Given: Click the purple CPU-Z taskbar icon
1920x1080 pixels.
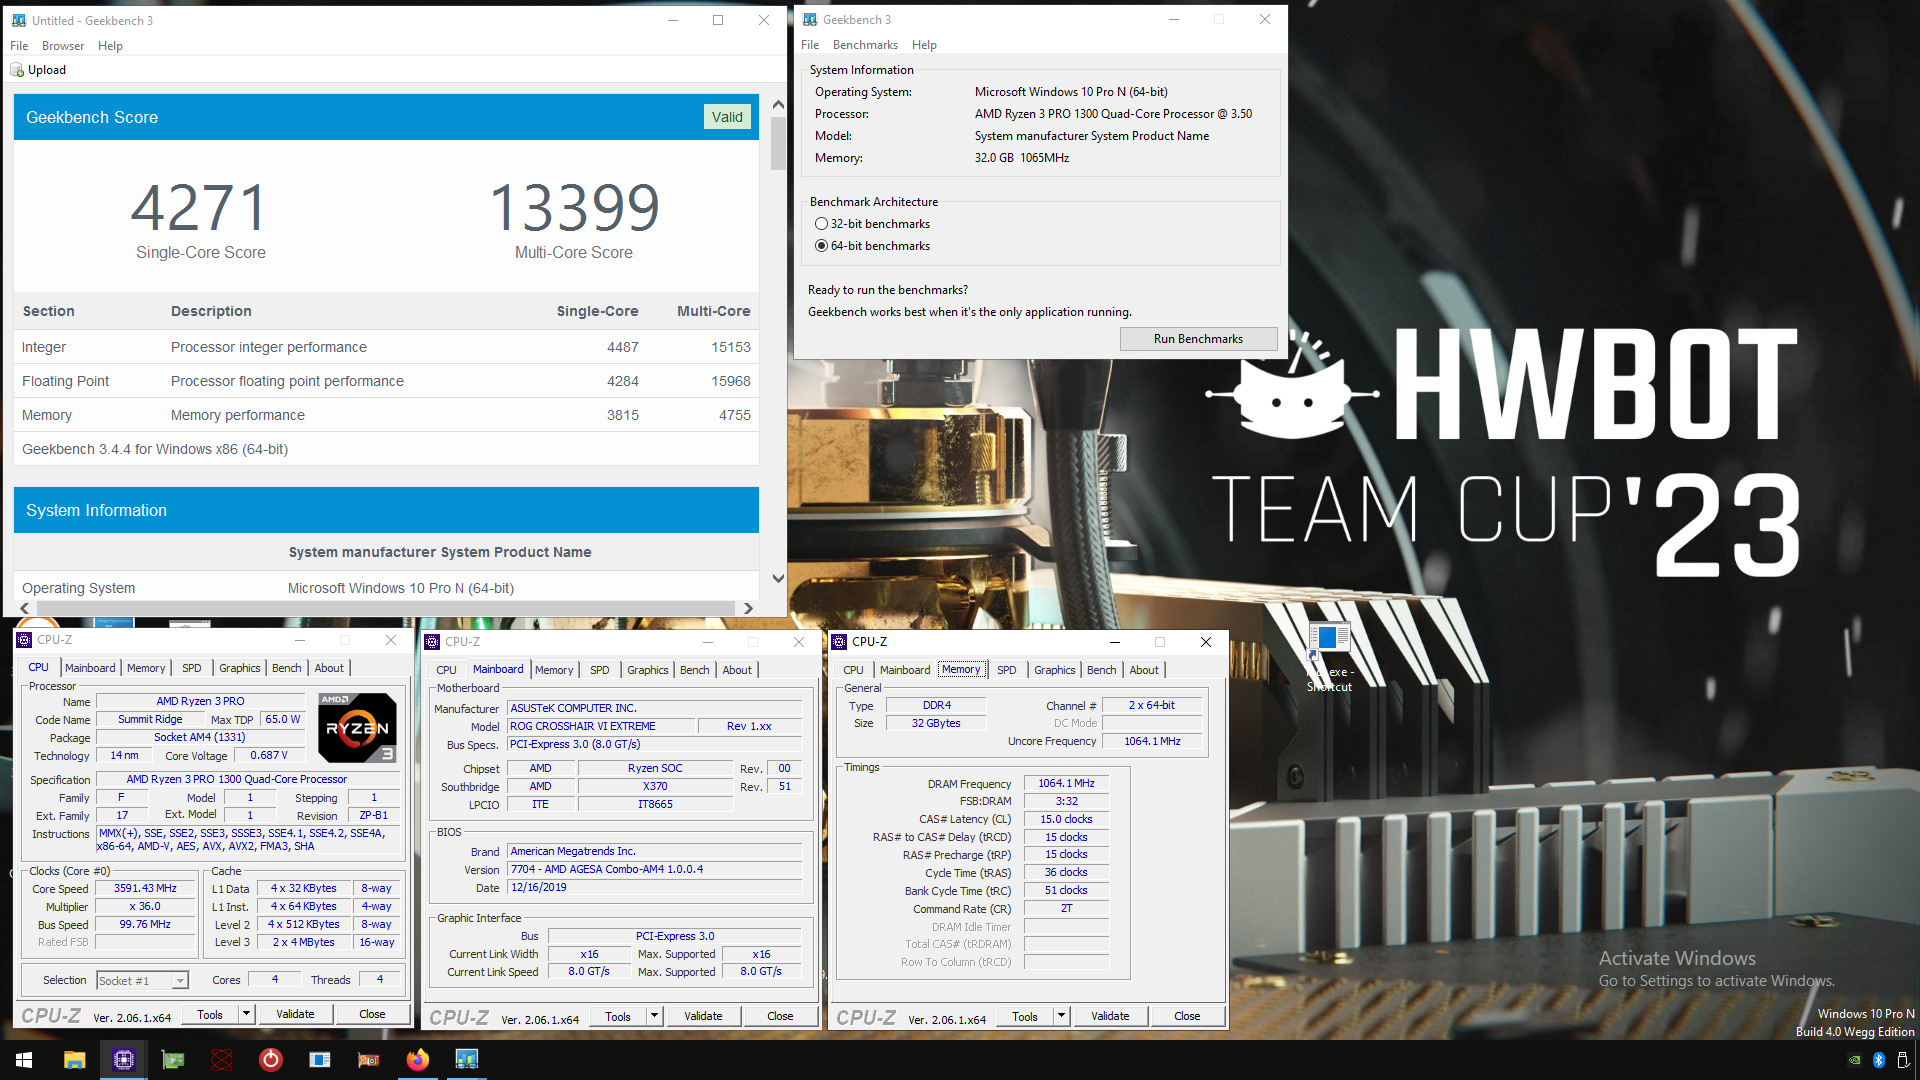Looking at the screenshot, I should [124, 1060].
